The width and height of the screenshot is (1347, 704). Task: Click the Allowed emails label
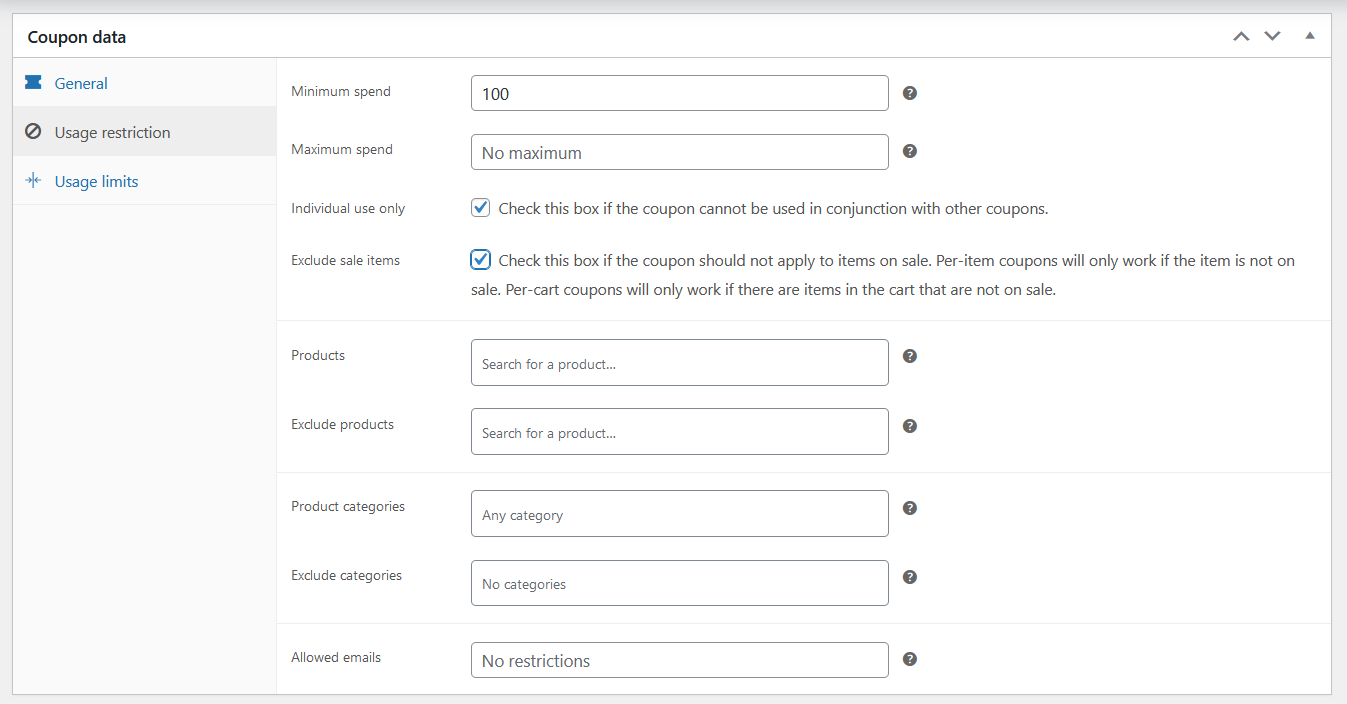coord(336,658)
